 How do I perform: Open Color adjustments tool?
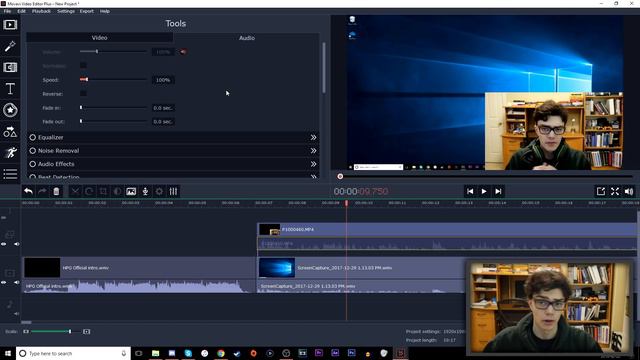117,191
